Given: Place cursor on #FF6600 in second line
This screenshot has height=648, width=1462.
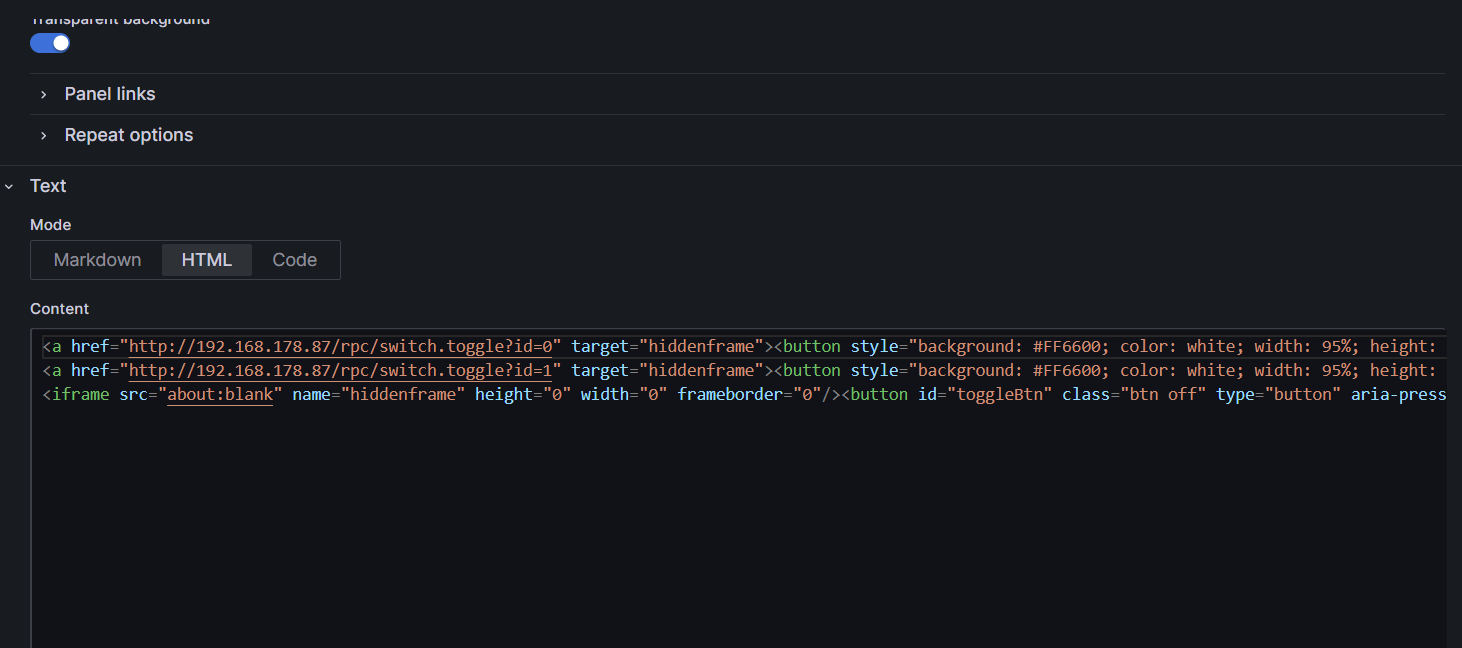Looking at the screenshot, I should click(x=1067, y=371).
